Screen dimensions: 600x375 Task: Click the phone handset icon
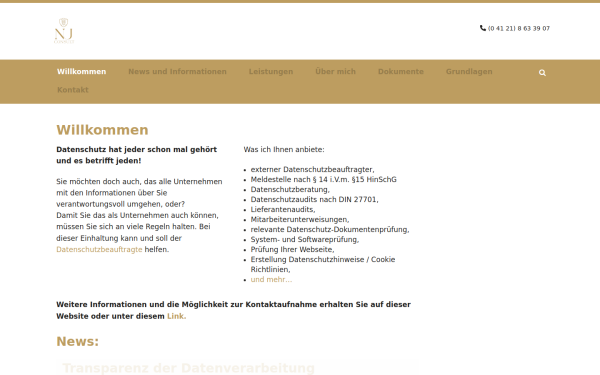tap(483, 28)
